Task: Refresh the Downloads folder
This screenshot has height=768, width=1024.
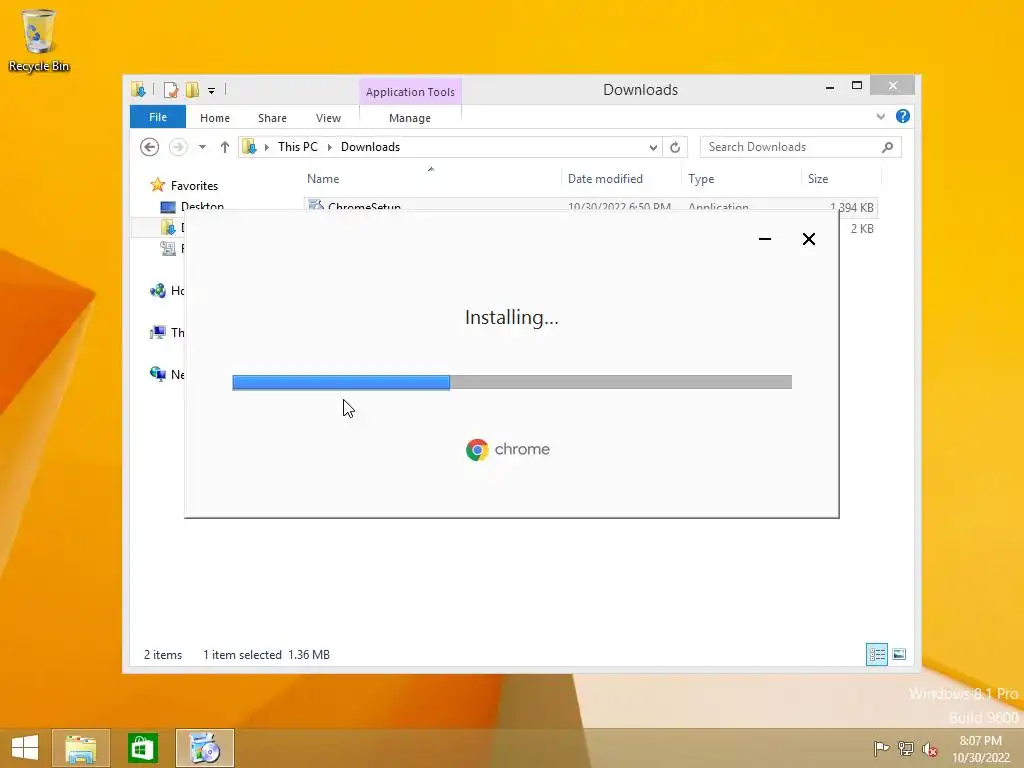Action: (x=675, y=148)
